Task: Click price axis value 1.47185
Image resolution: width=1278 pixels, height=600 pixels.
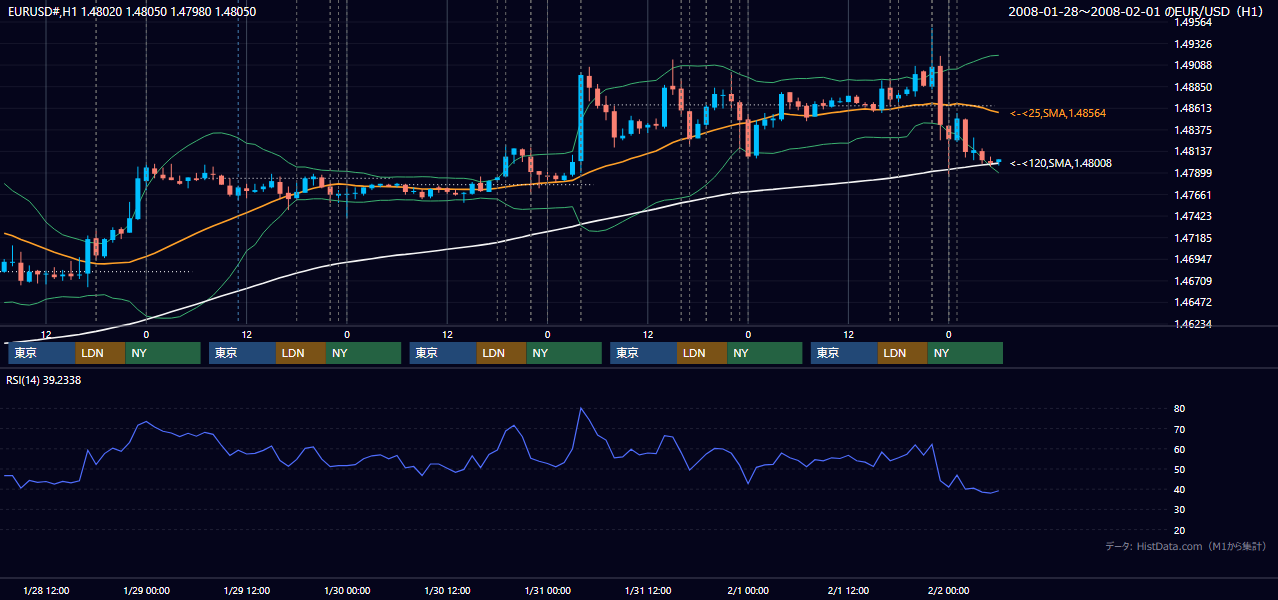Action: [1193, 238]
